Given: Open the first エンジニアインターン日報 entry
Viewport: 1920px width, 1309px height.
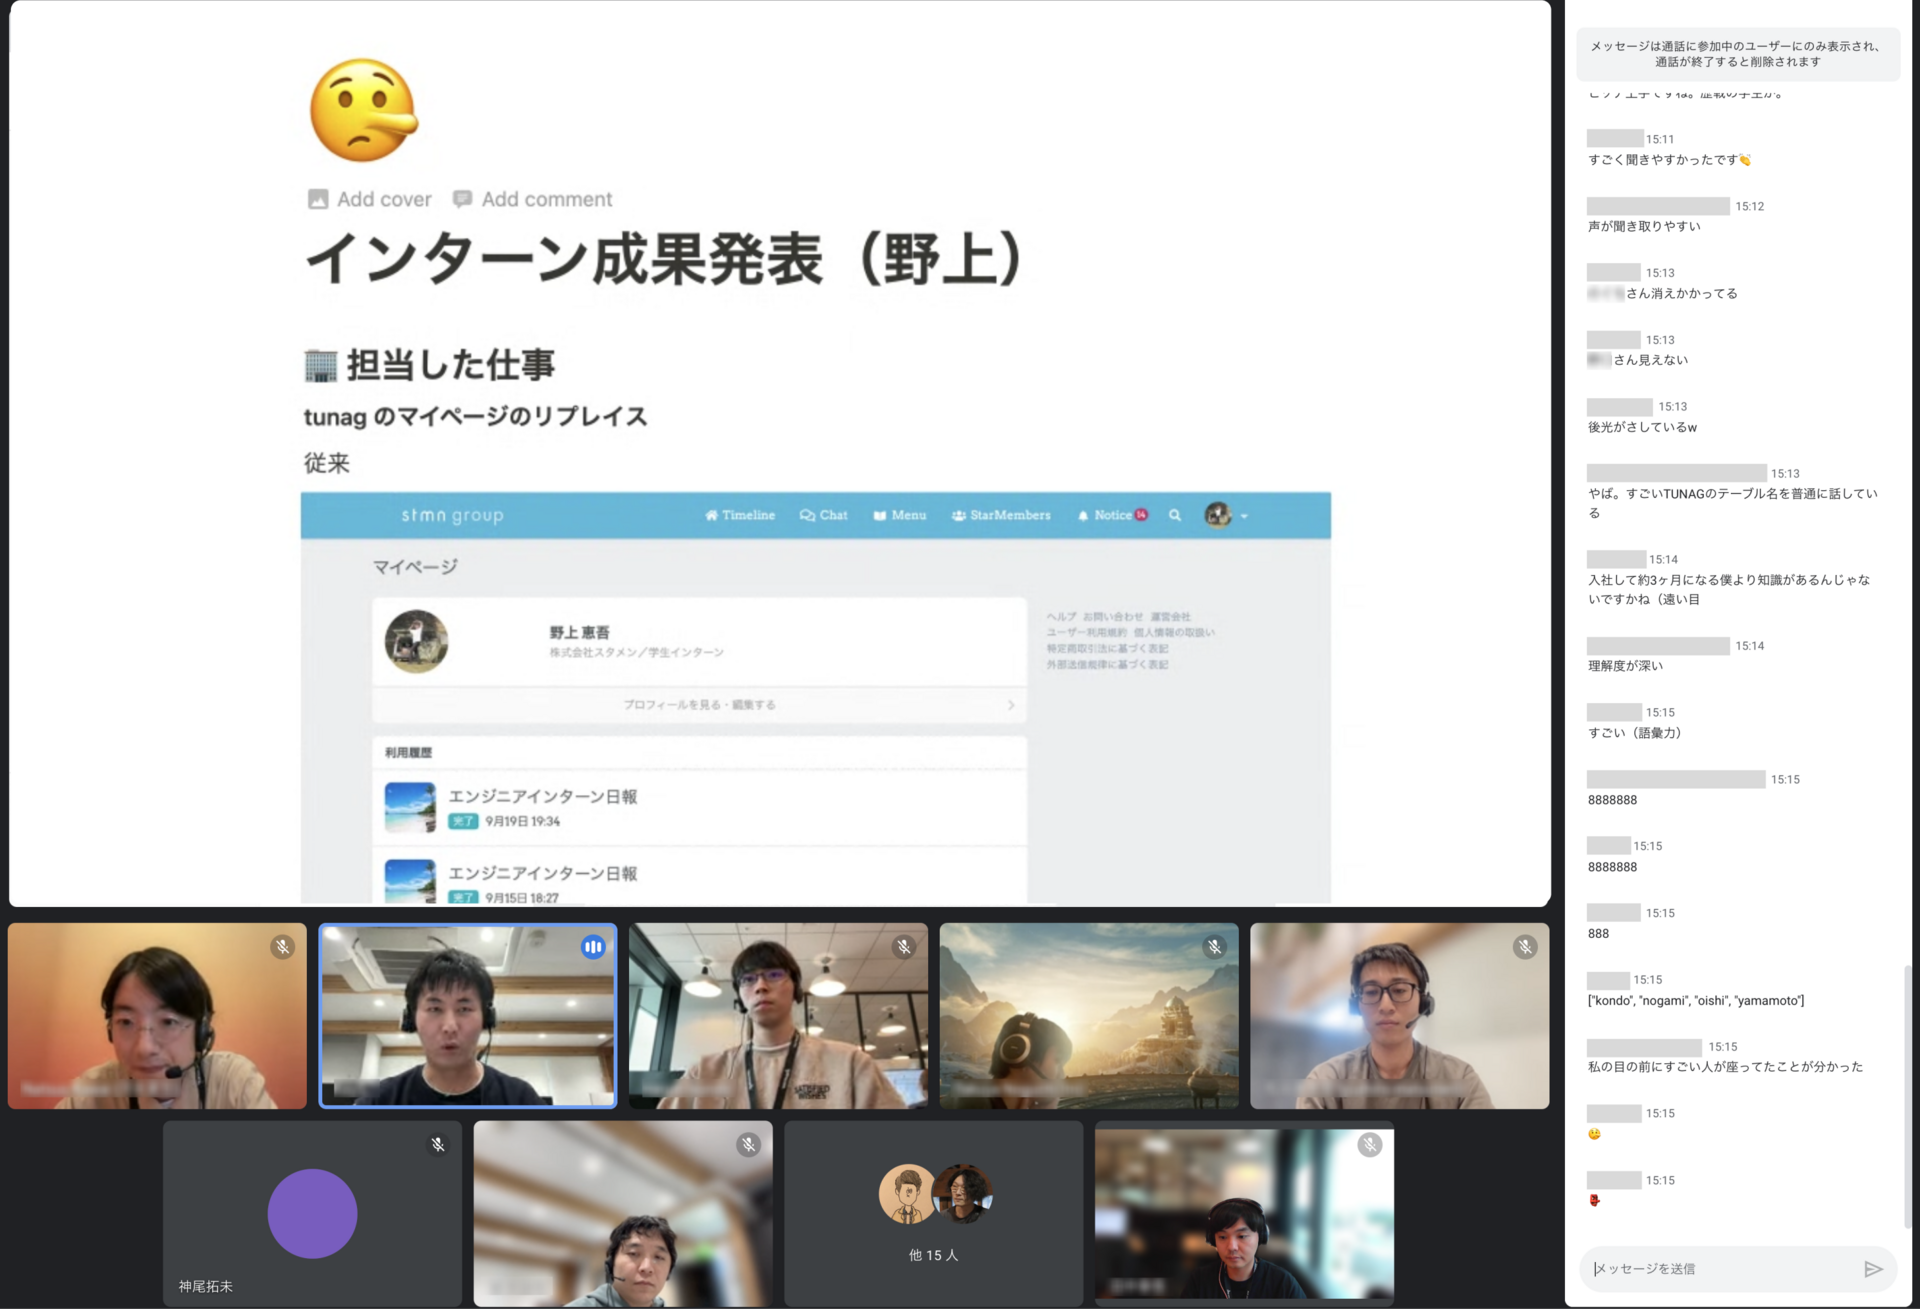Looking at the screenshot, I should pos(542,797).
